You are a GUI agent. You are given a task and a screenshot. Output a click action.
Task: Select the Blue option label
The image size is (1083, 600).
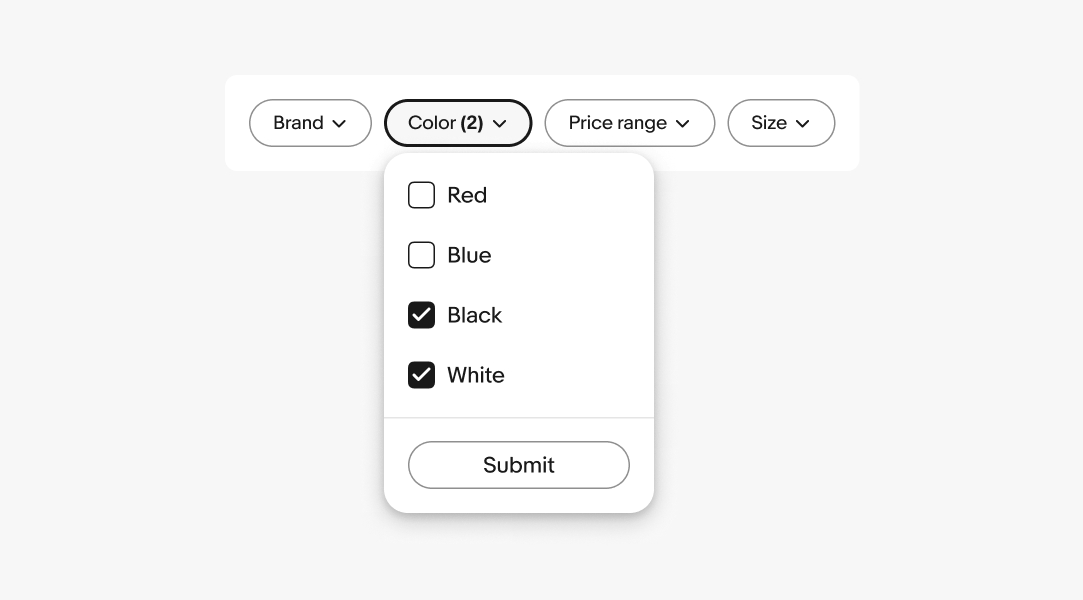[x=469, y=255]
